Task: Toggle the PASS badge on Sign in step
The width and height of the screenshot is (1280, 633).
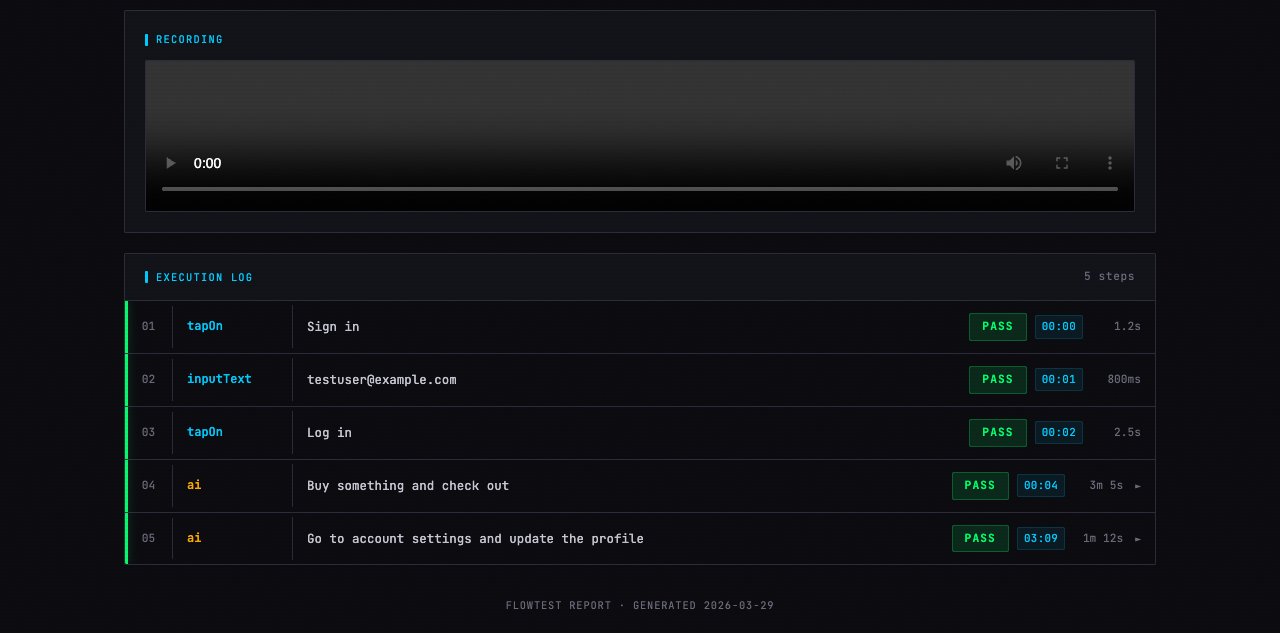Action: click(997, 326)
